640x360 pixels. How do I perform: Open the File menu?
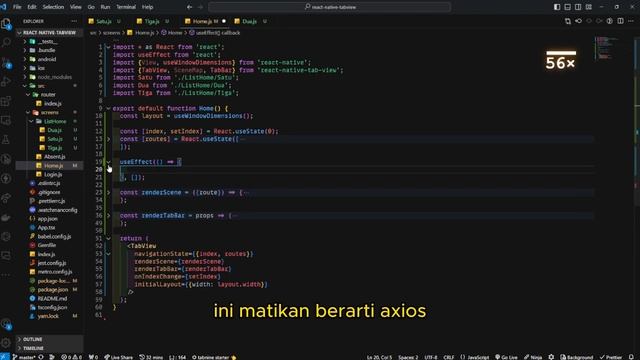tap(17, 7)
